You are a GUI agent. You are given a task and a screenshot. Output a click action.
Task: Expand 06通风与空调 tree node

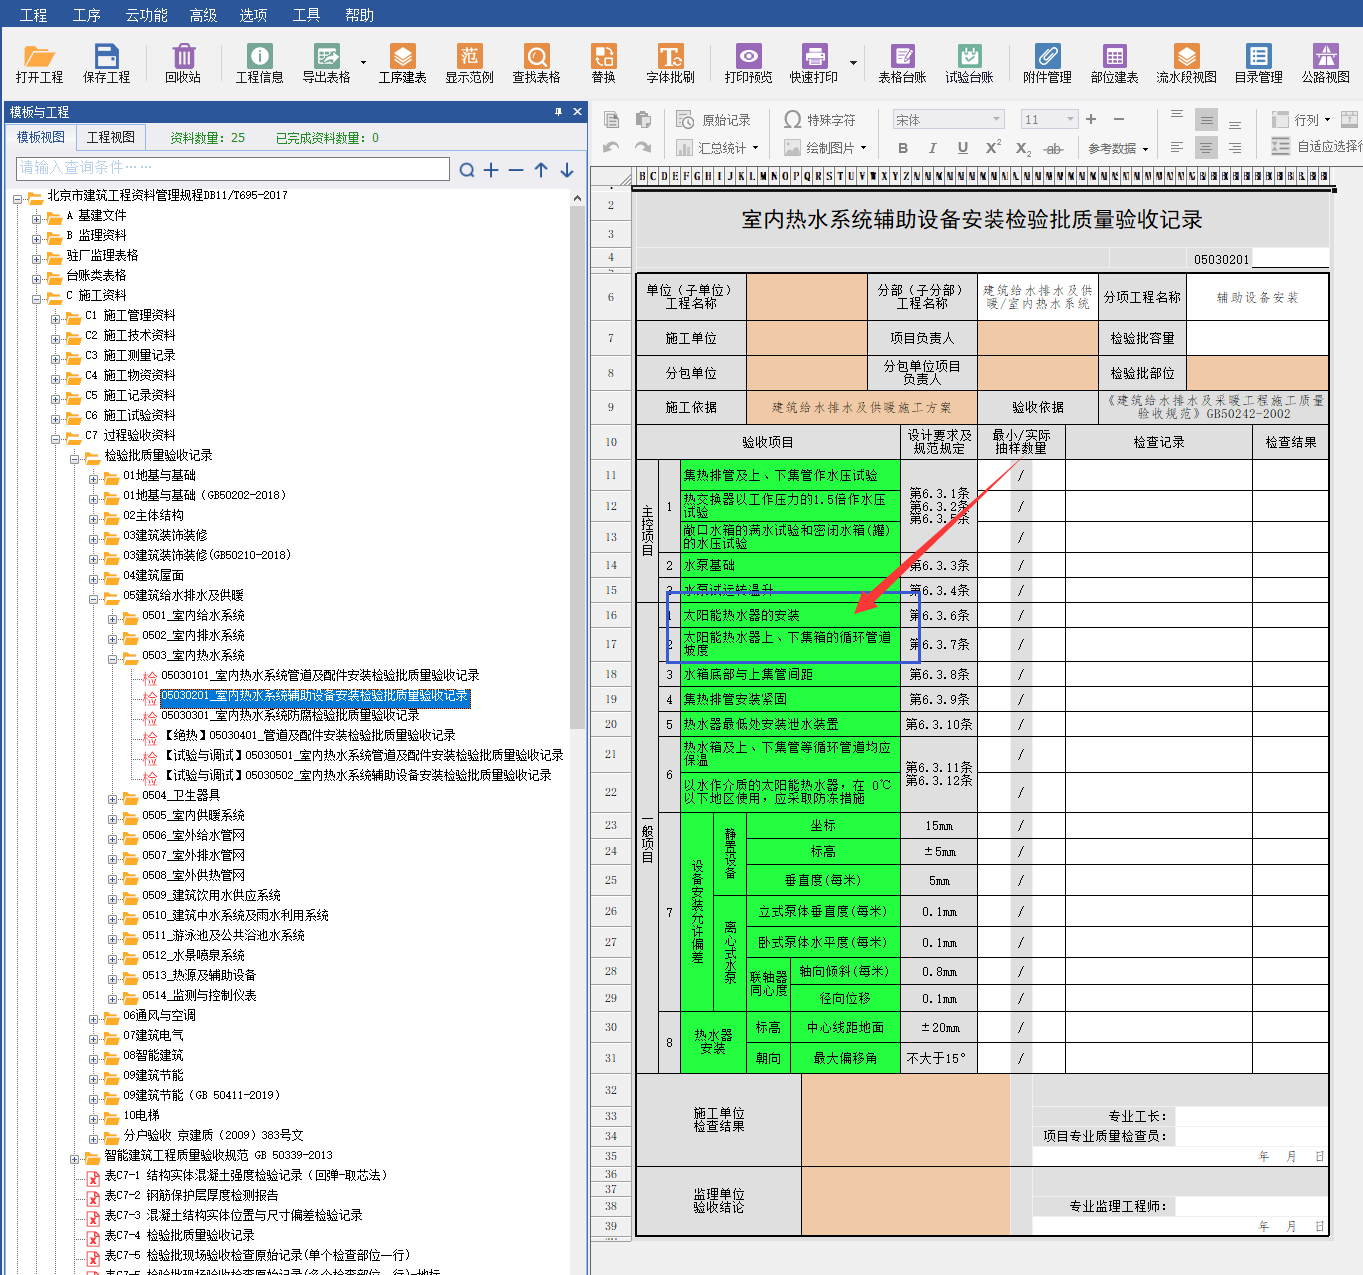click(94, 1017)
